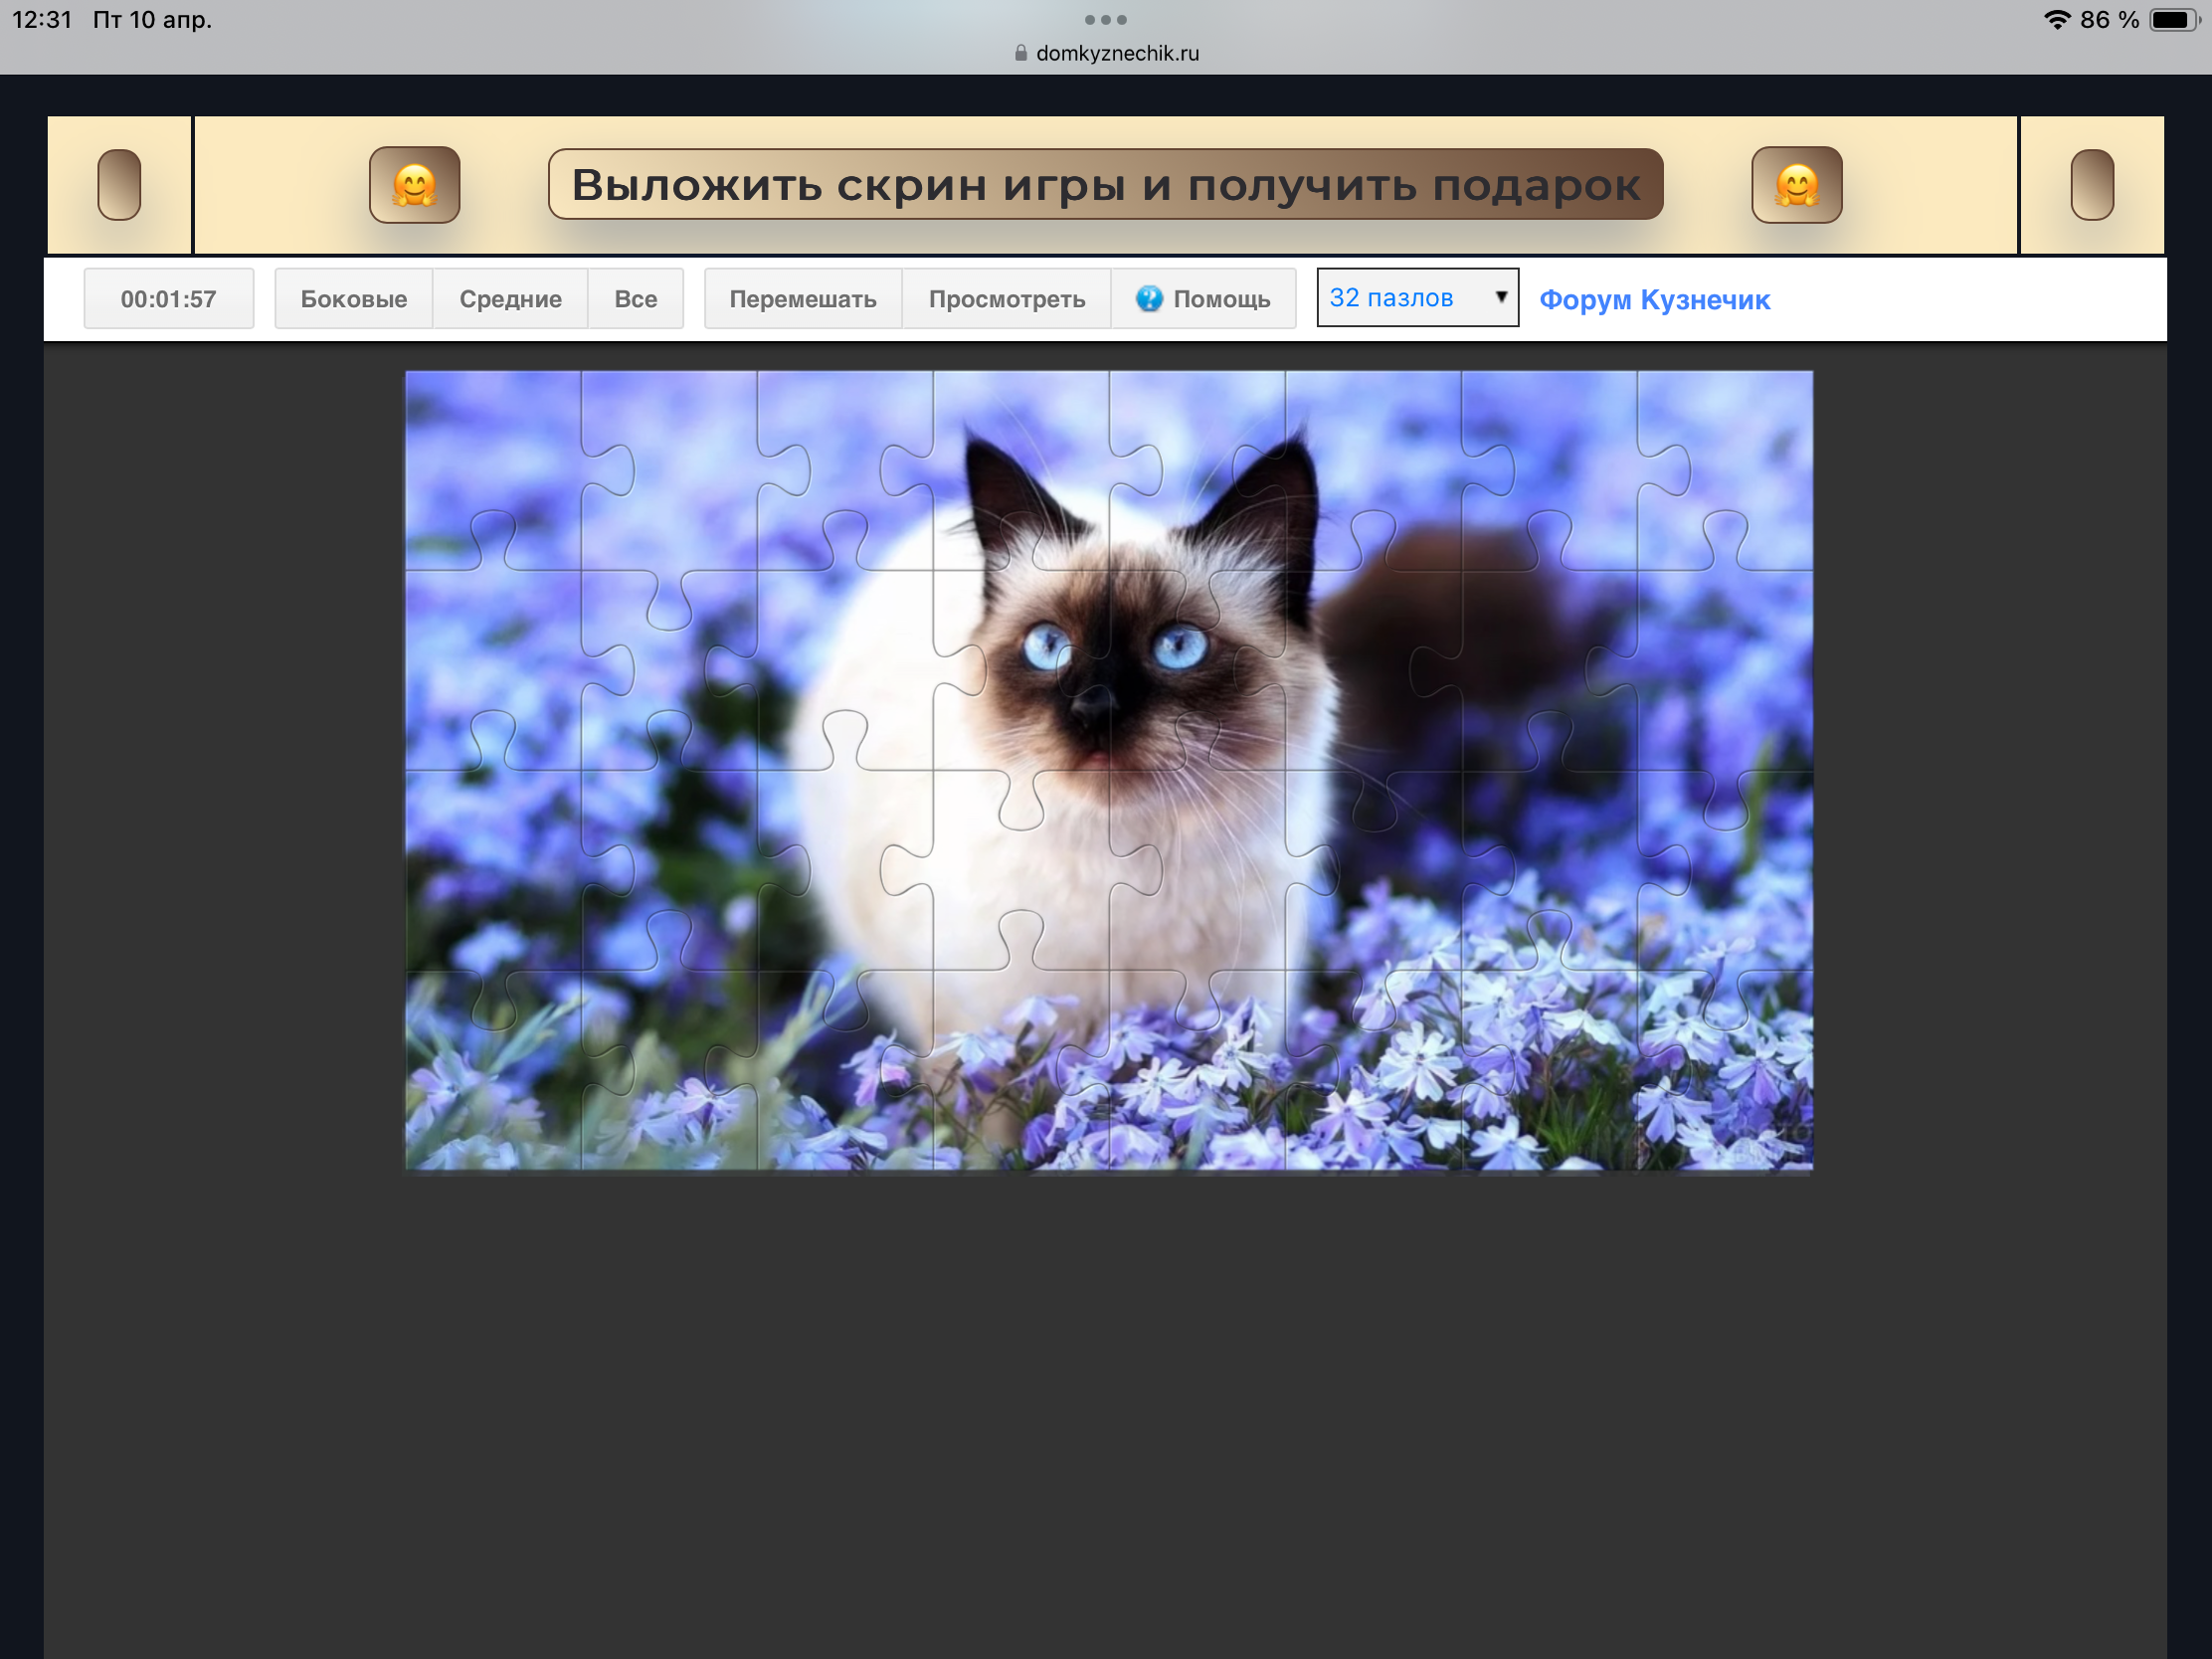The height and width of the screenshot is (1659, 2212).
Task: Click the left rounded beige side button
Action: pyautogui.click(x=119, y=185)
